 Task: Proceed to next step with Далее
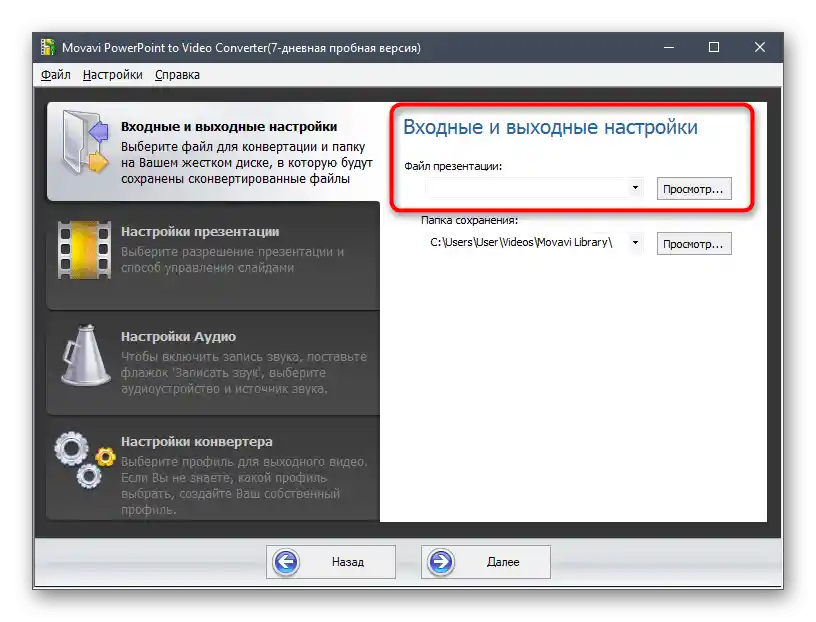[x=486, y=562]
